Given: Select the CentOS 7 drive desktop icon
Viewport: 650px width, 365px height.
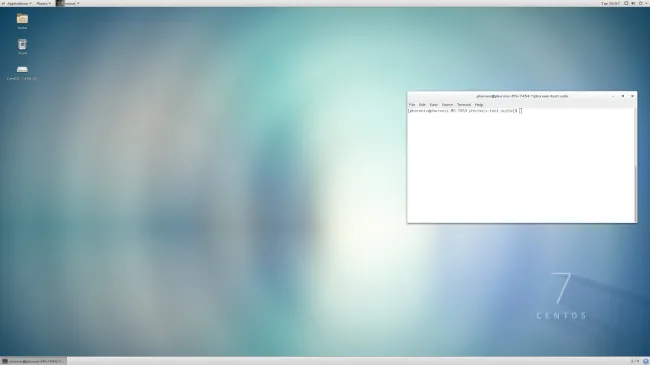Looking at the screenshot, I should pyautogui.click(x=22, y=72).
